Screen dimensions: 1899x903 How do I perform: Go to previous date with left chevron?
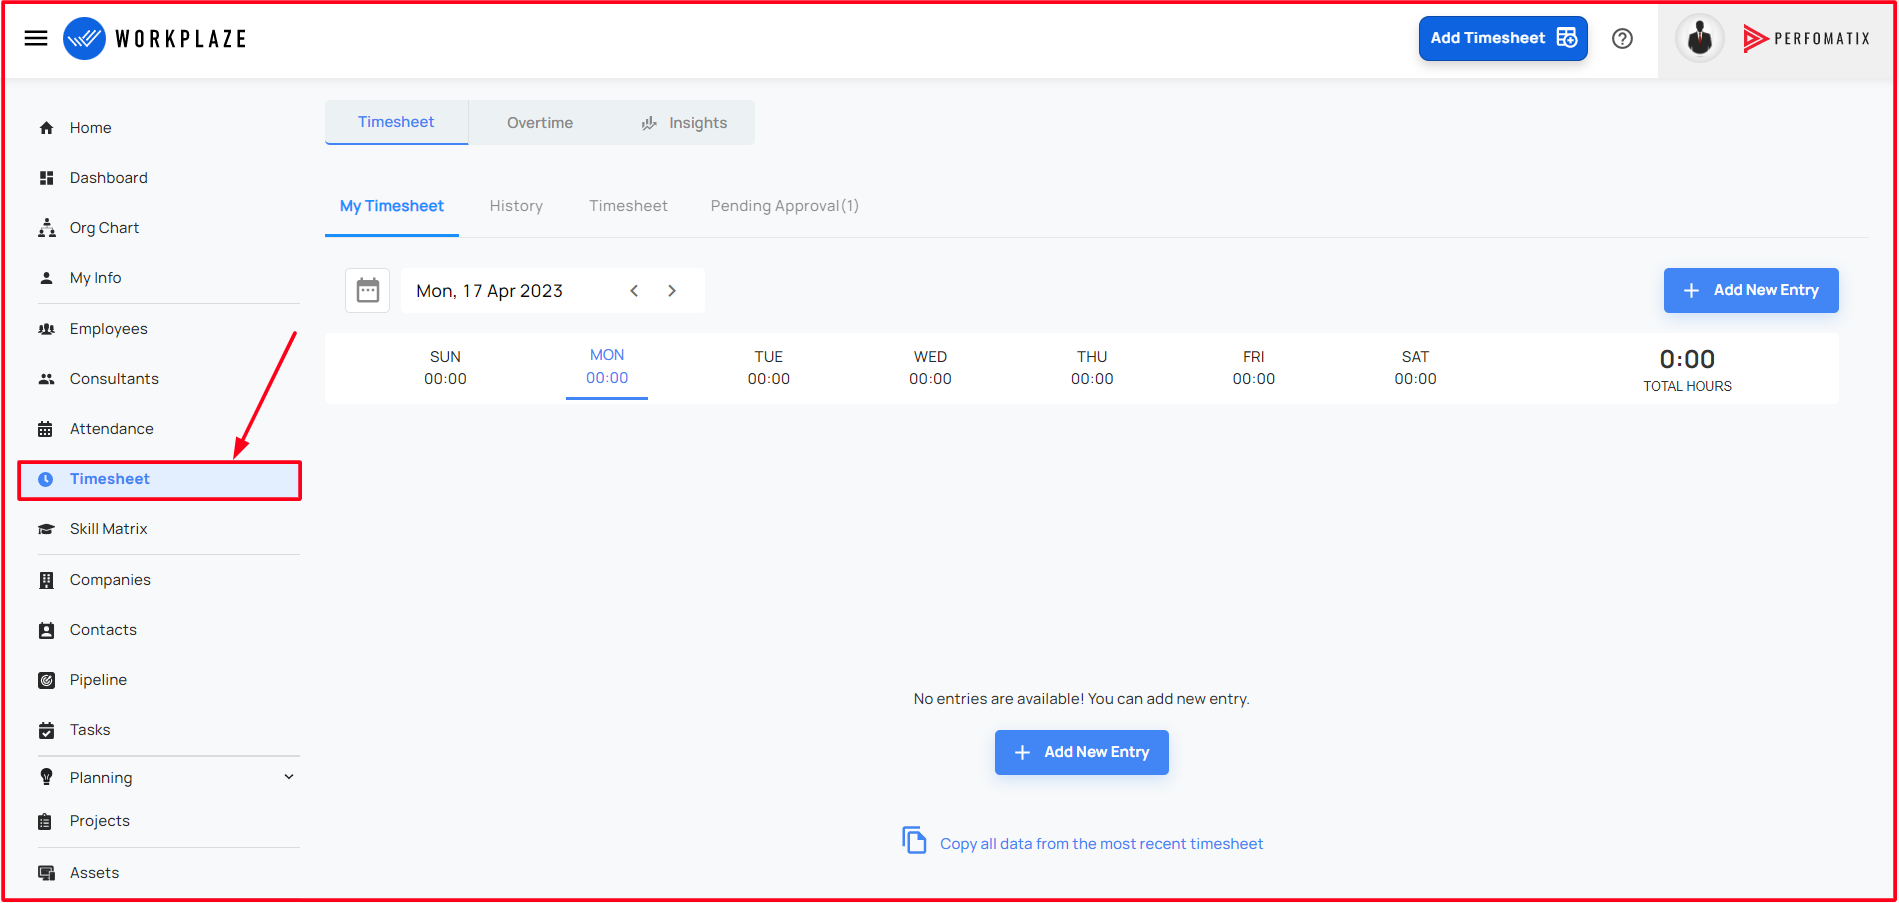pos(634,291)
